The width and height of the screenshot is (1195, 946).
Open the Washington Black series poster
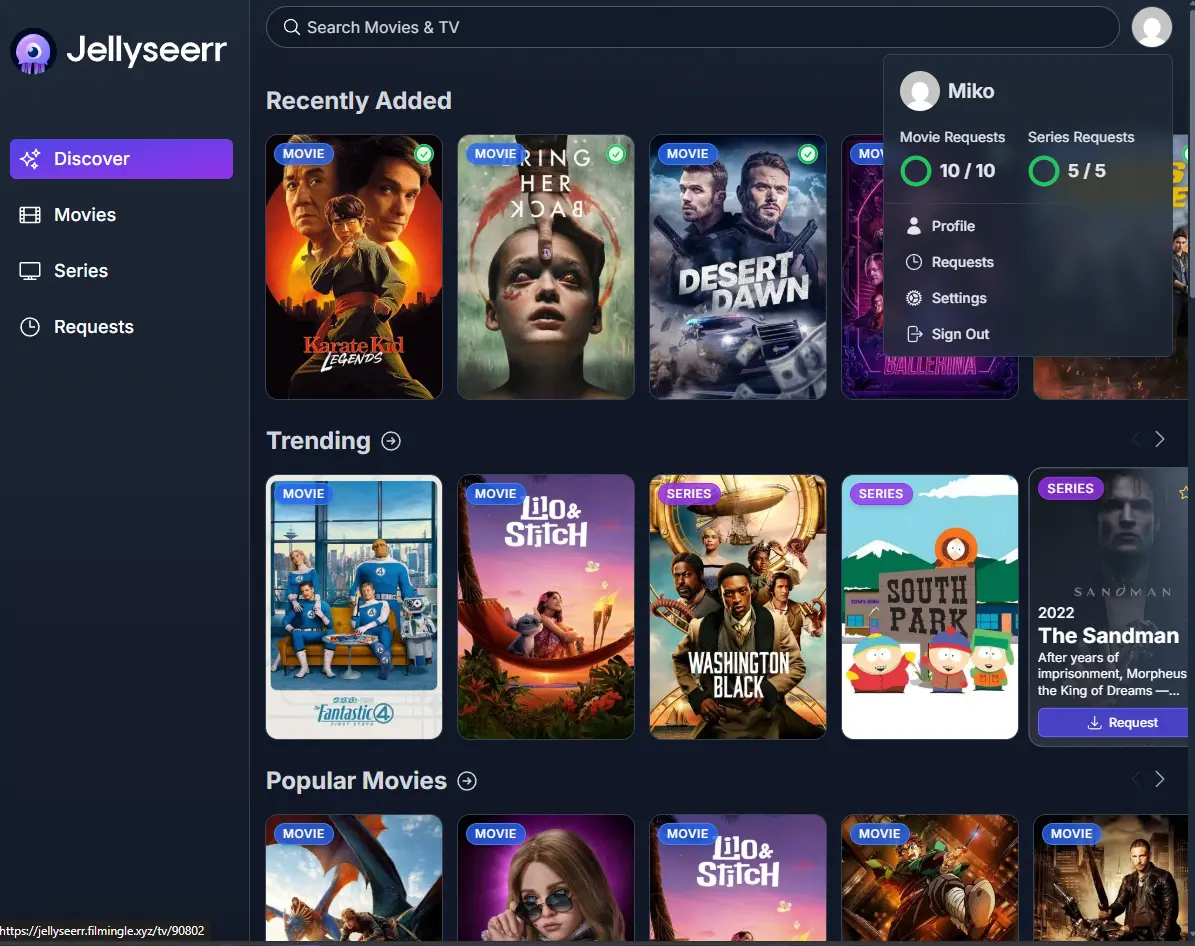pyautogui.click(x=738, y=607)
